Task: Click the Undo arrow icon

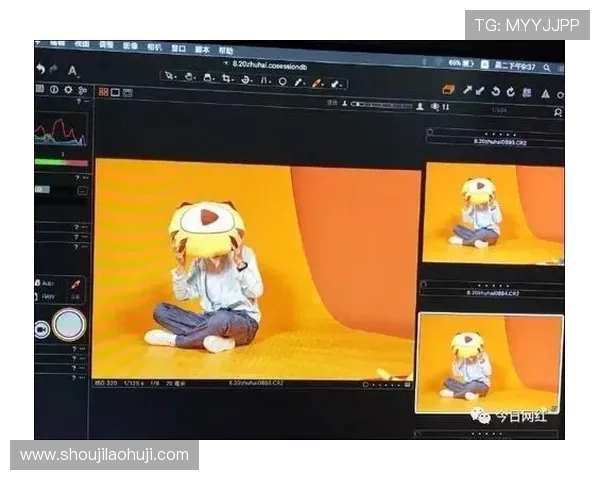Action: point(41,69)
